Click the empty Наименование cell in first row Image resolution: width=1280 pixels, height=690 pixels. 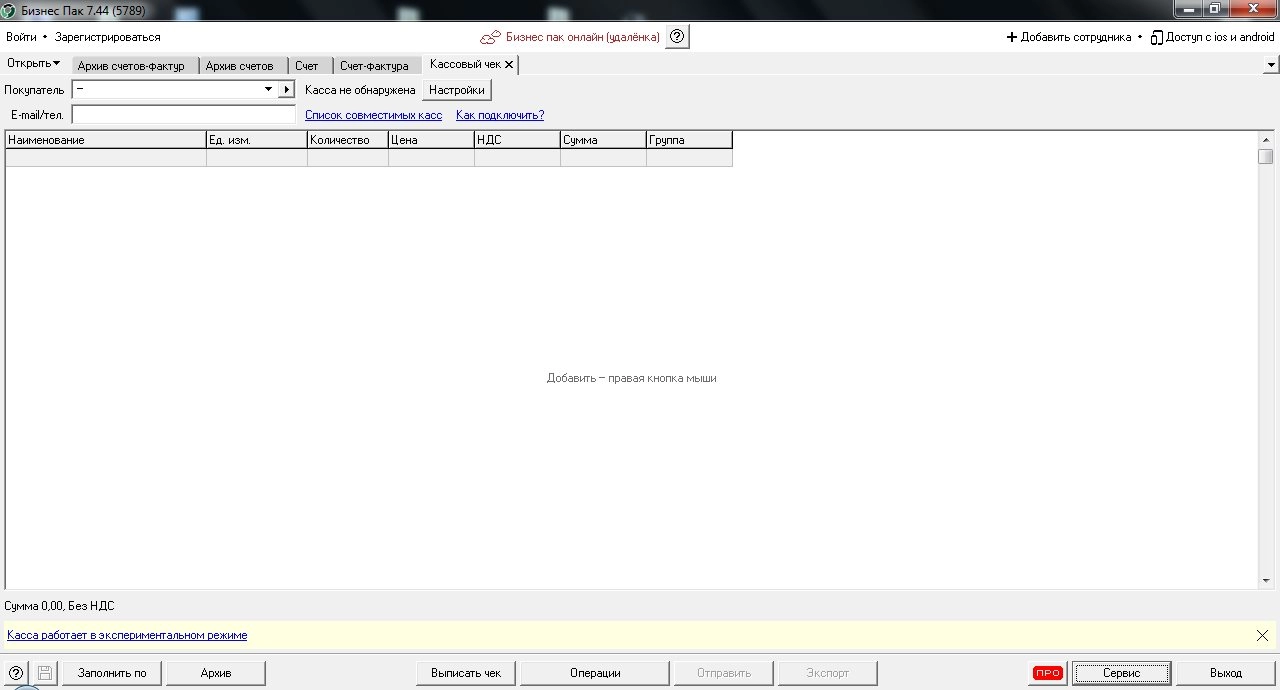click(106, 158)
